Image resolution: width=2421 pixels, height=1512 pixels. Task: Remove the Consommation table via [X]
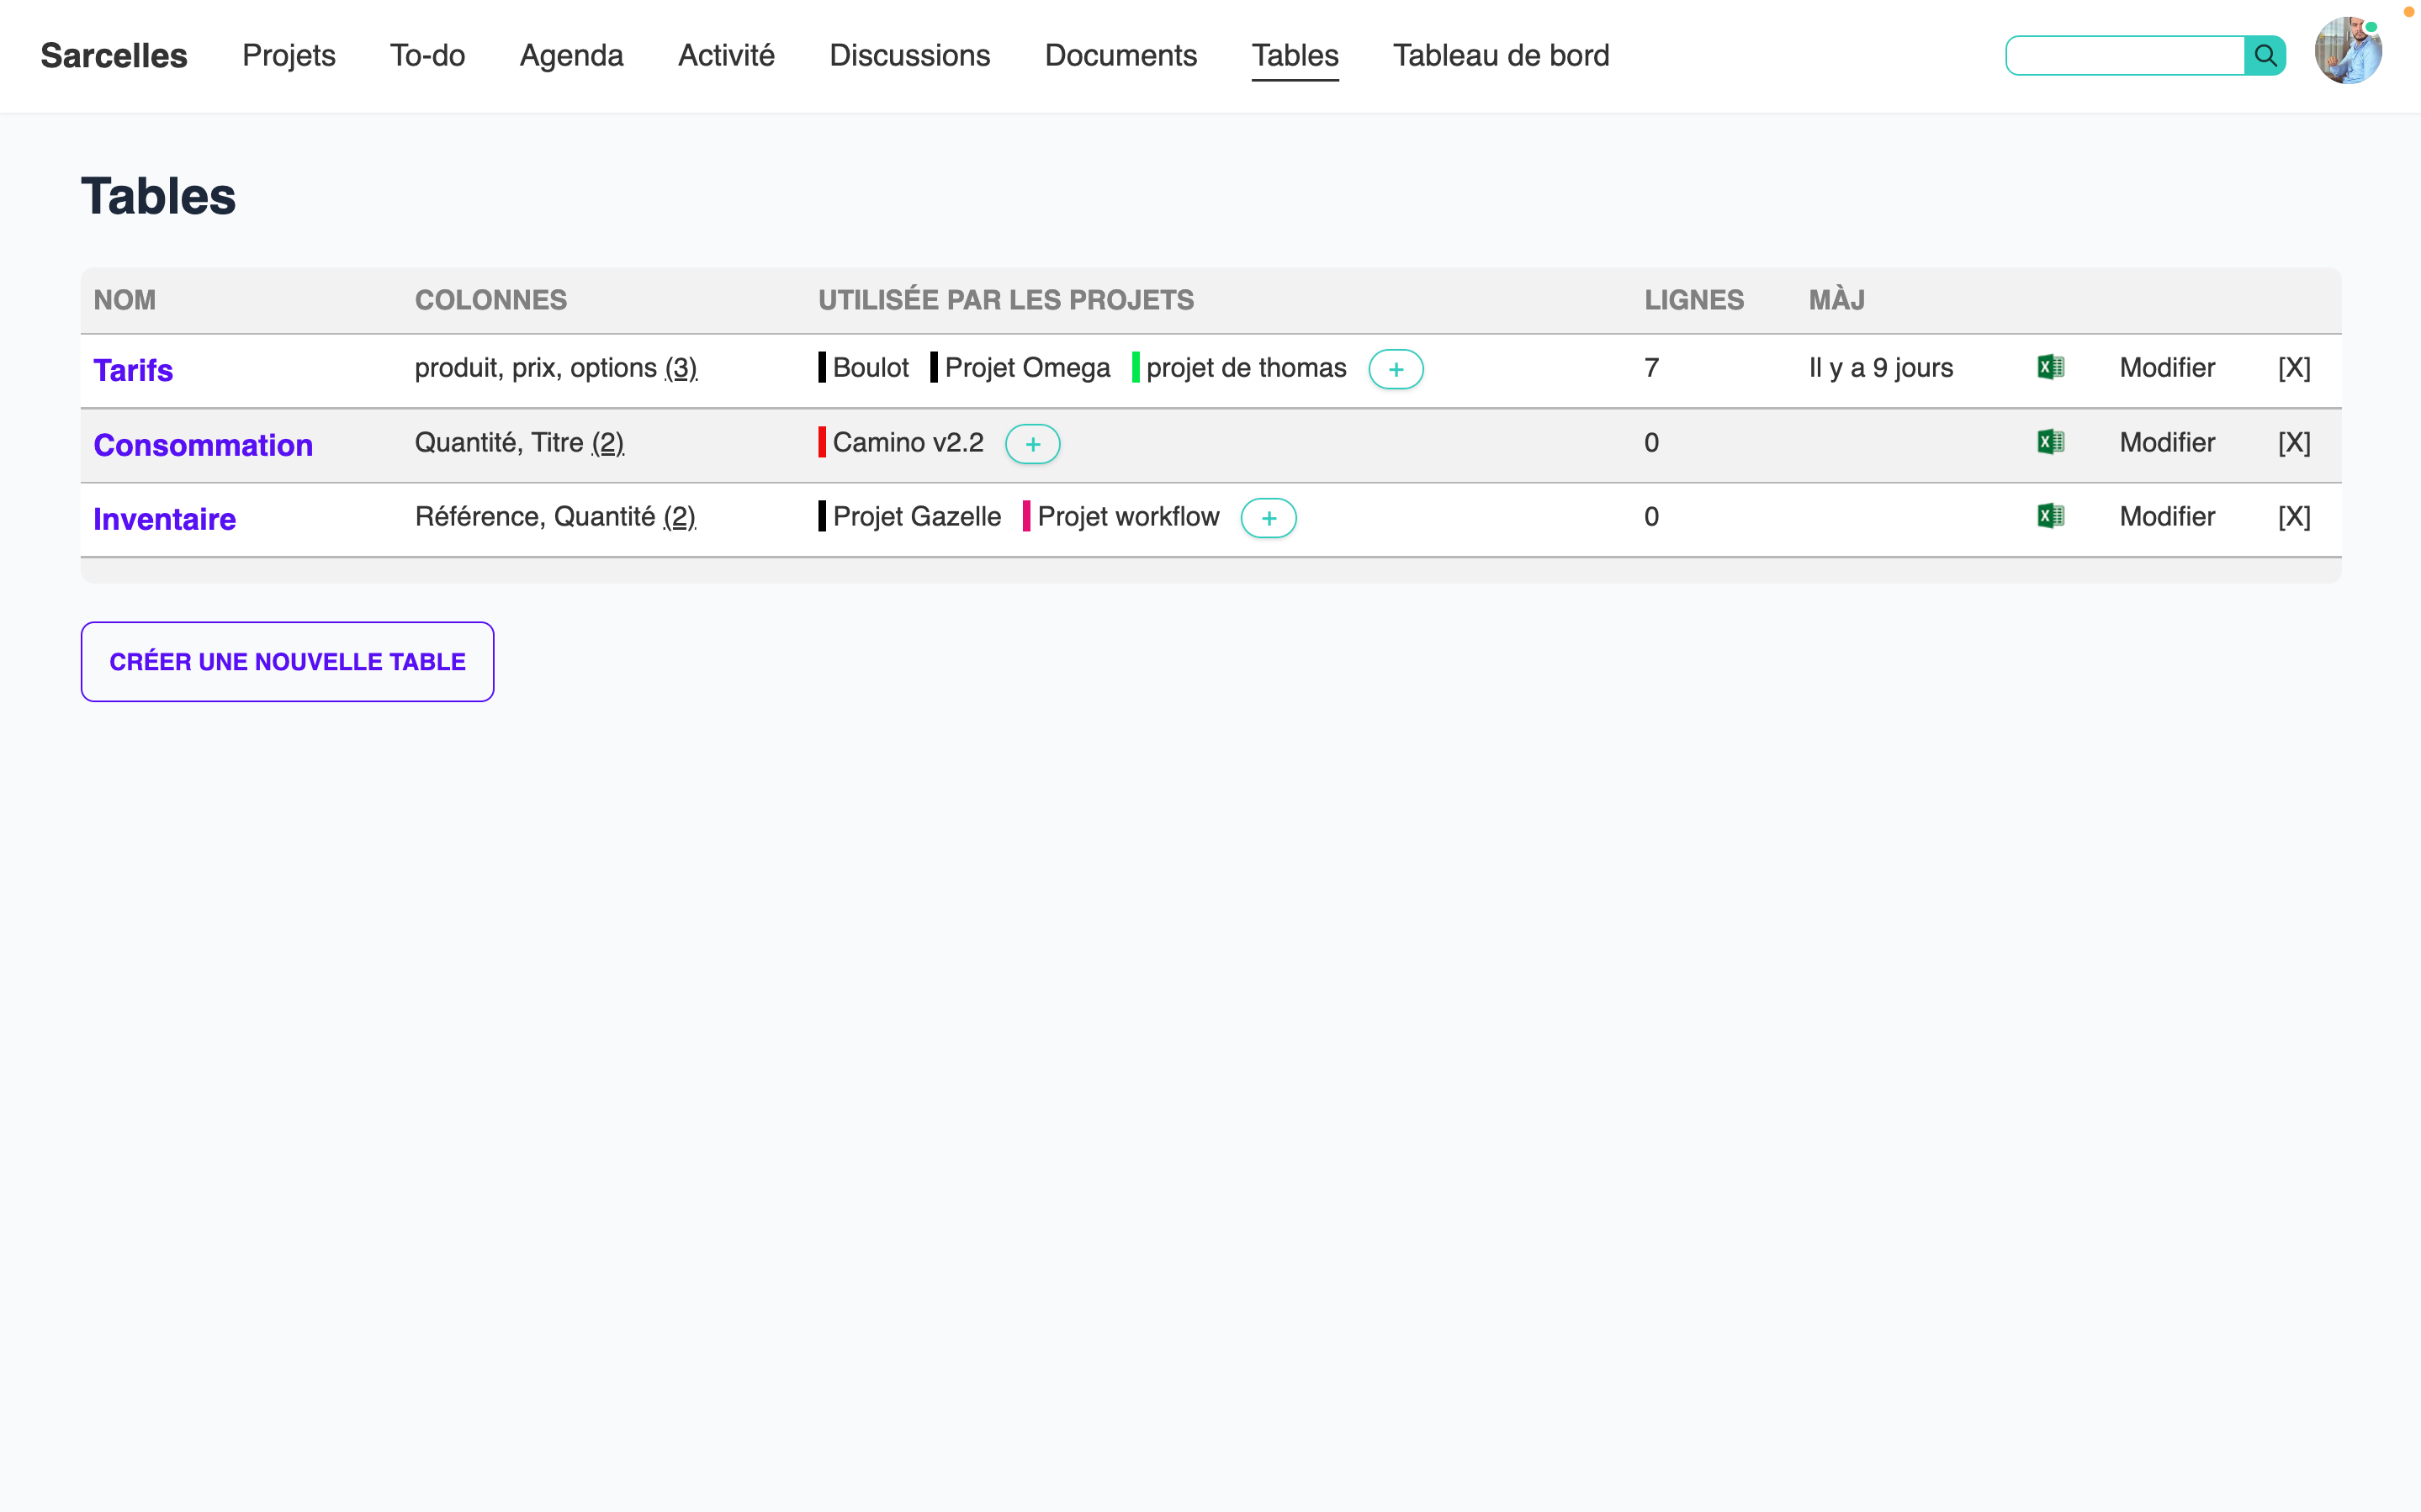click(2293, 442)
